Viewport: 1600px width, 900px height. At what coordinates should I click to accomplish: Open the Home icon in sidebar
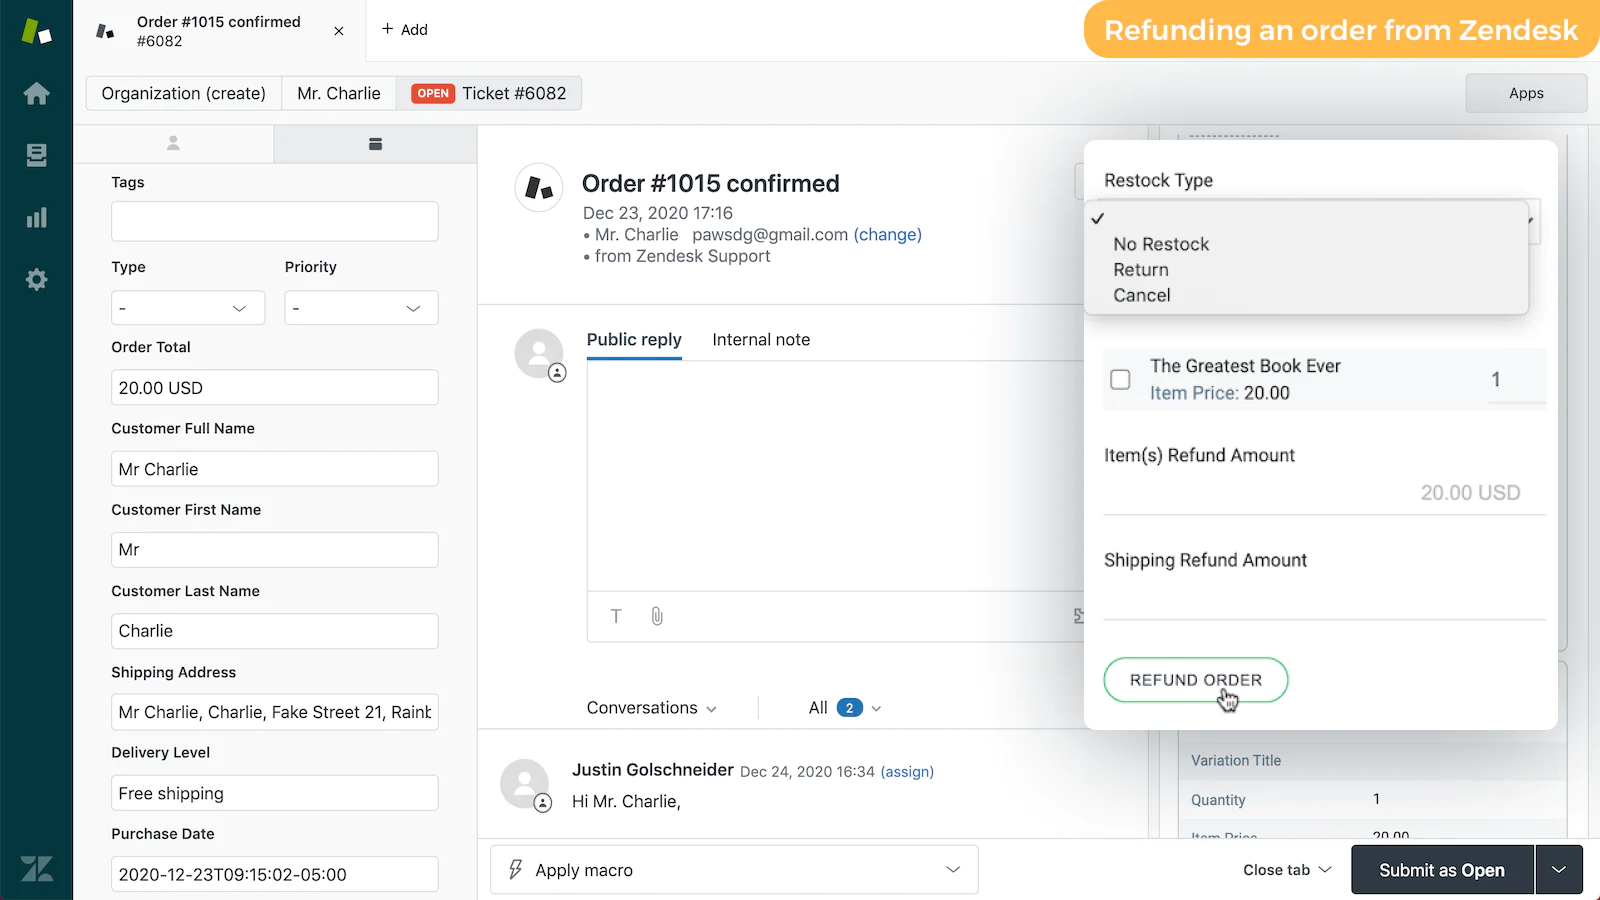click(36, 94)
